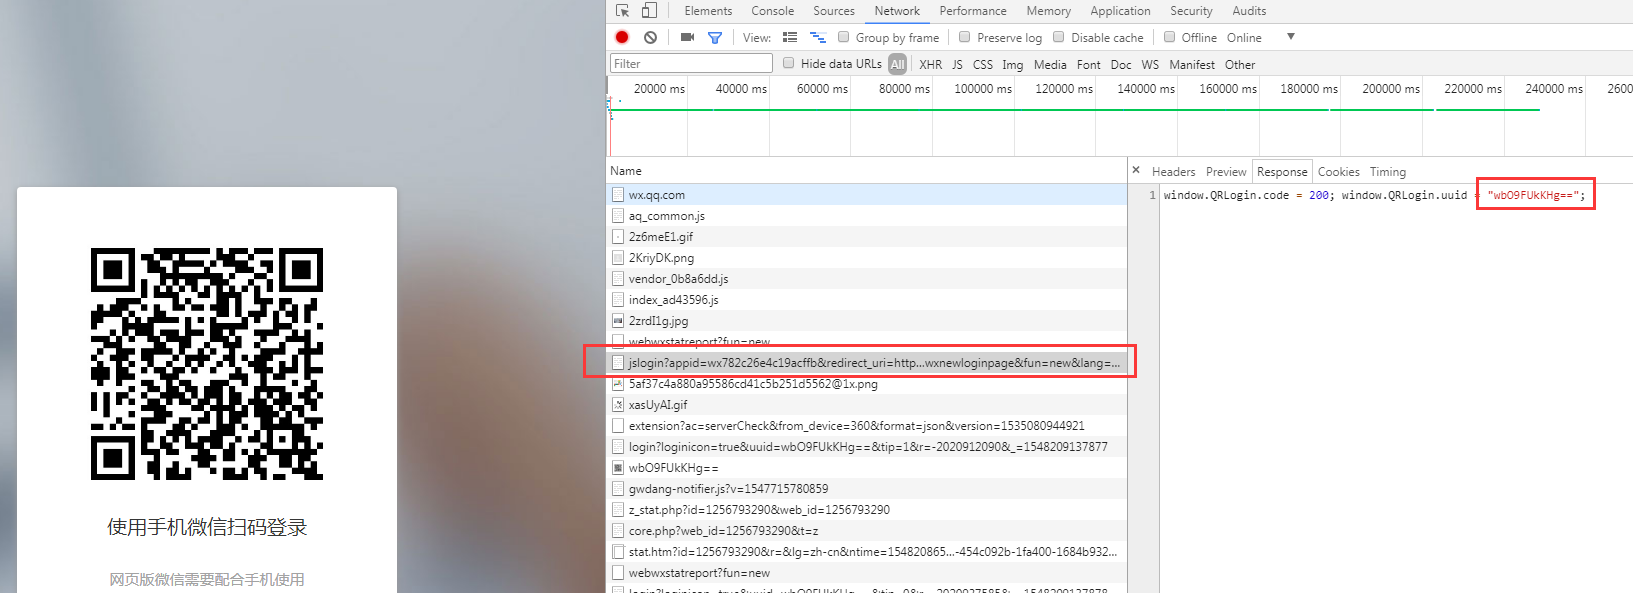Switch to the Sources panel tab
Viewport: 1633px width, 593px height.
[x=834, y=11]
